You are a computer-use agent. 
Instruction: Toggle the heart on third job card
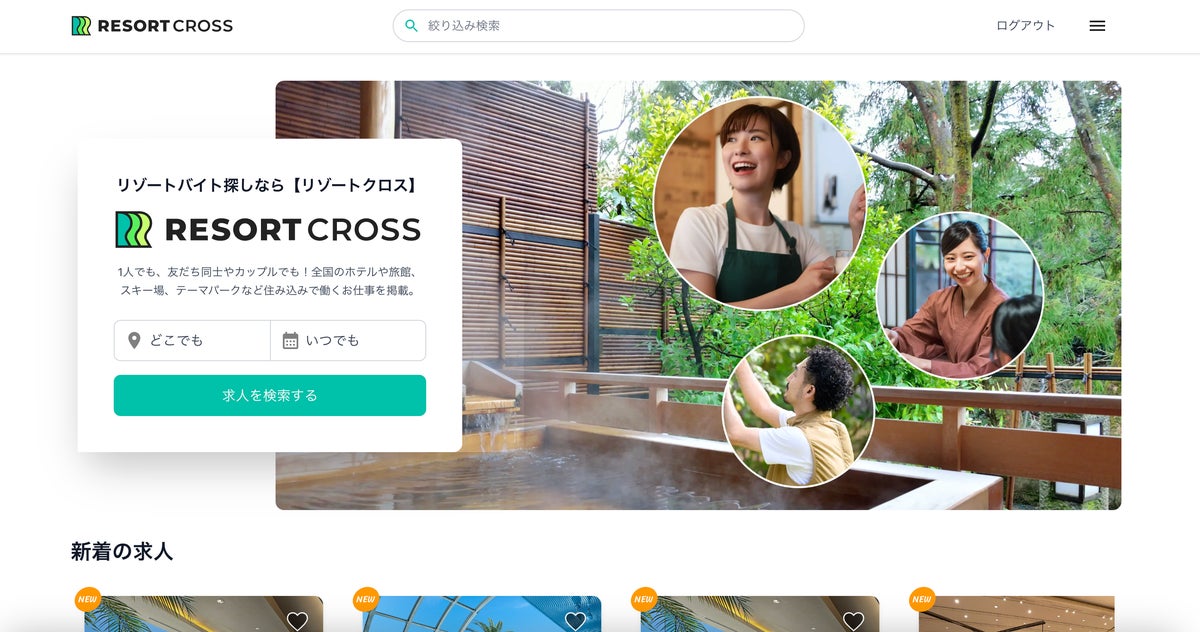coord(853,621)
